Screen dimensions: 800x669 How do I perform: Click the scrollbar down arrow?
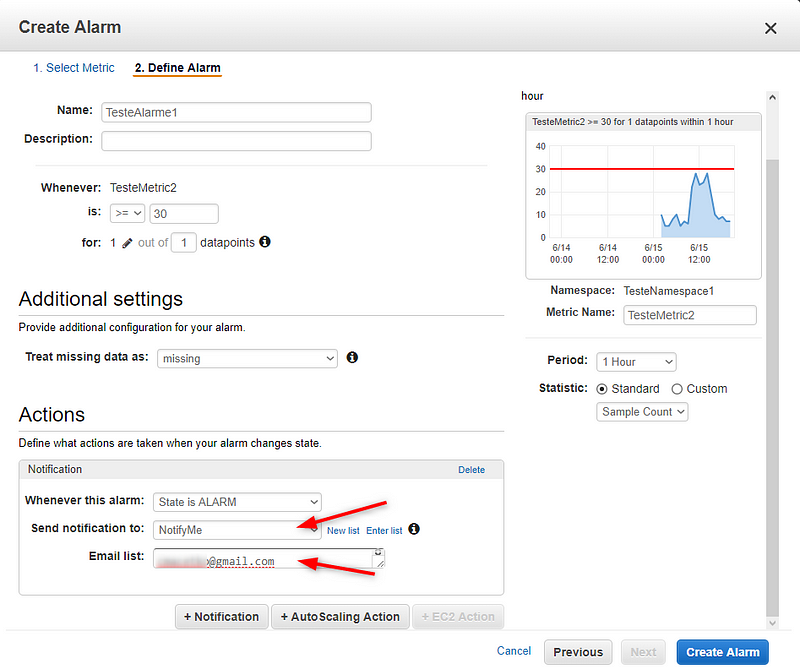click(x=772, y=623)
